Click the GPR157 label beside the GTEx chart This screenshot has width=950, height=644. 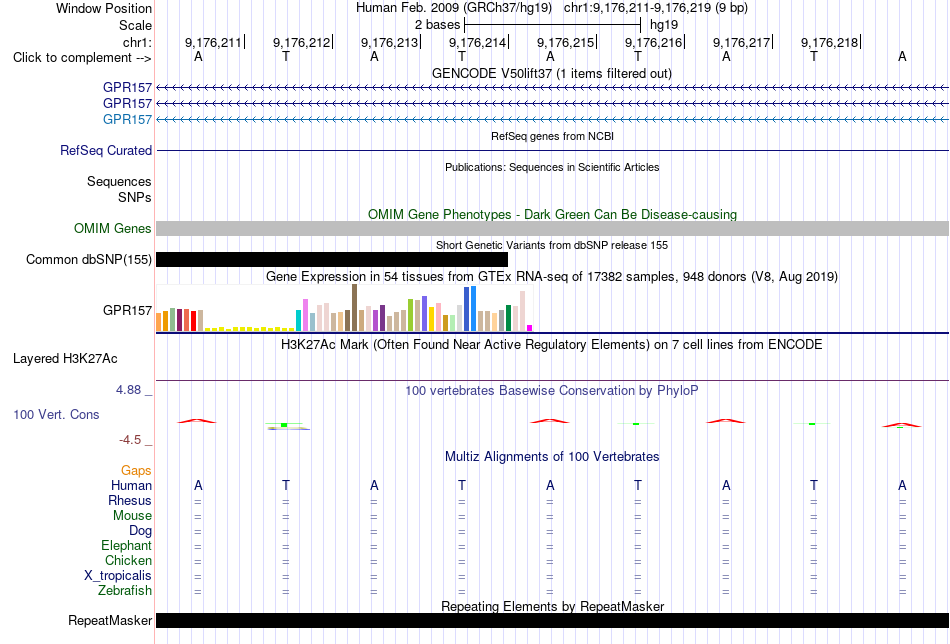click(x=127, y=310)
